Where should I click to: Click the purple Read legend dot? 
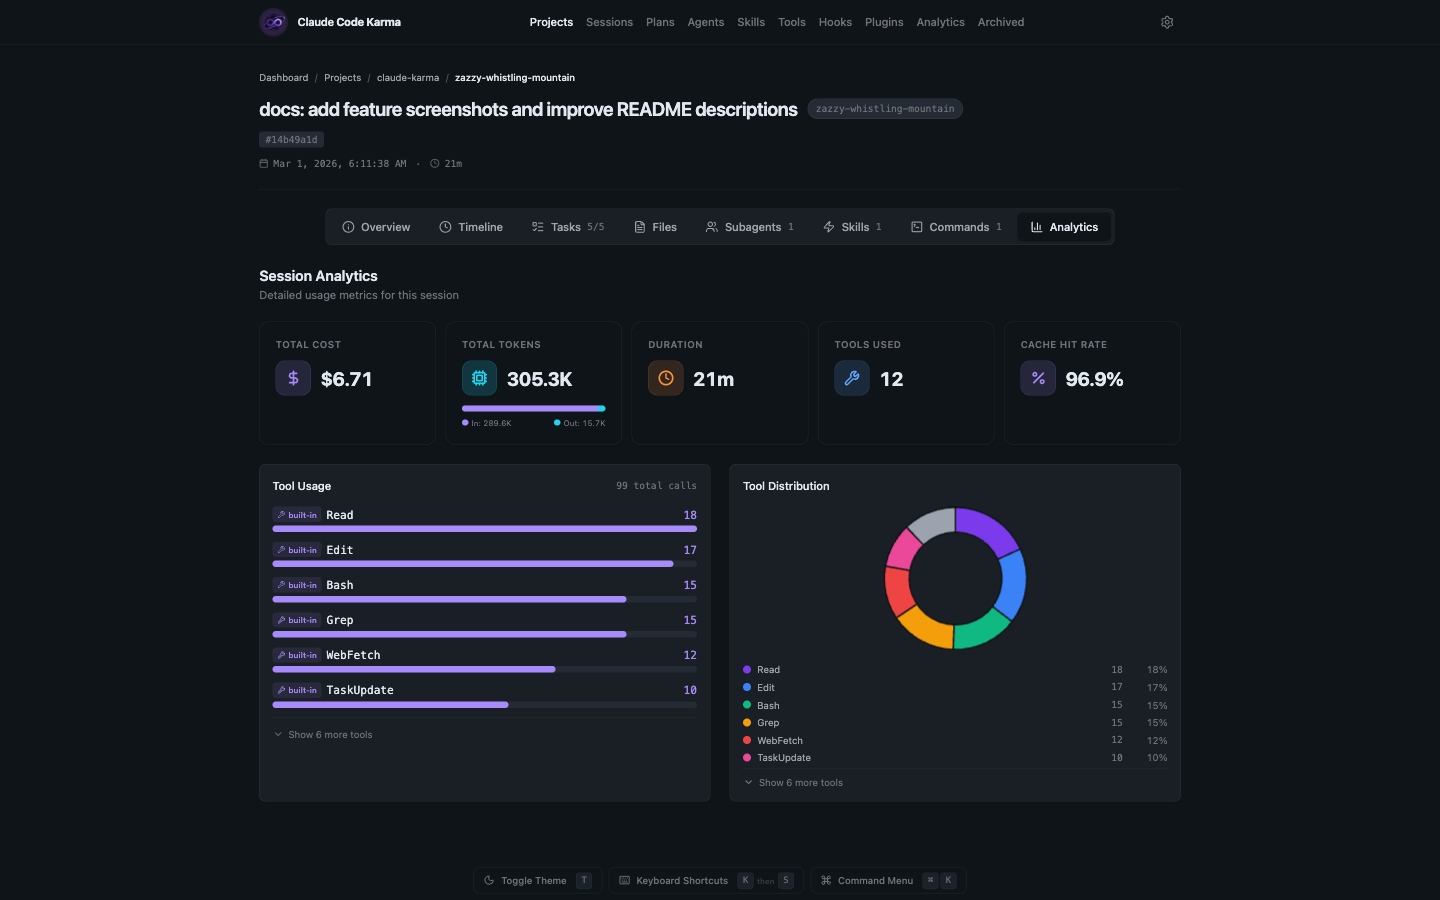coord(745,670)
